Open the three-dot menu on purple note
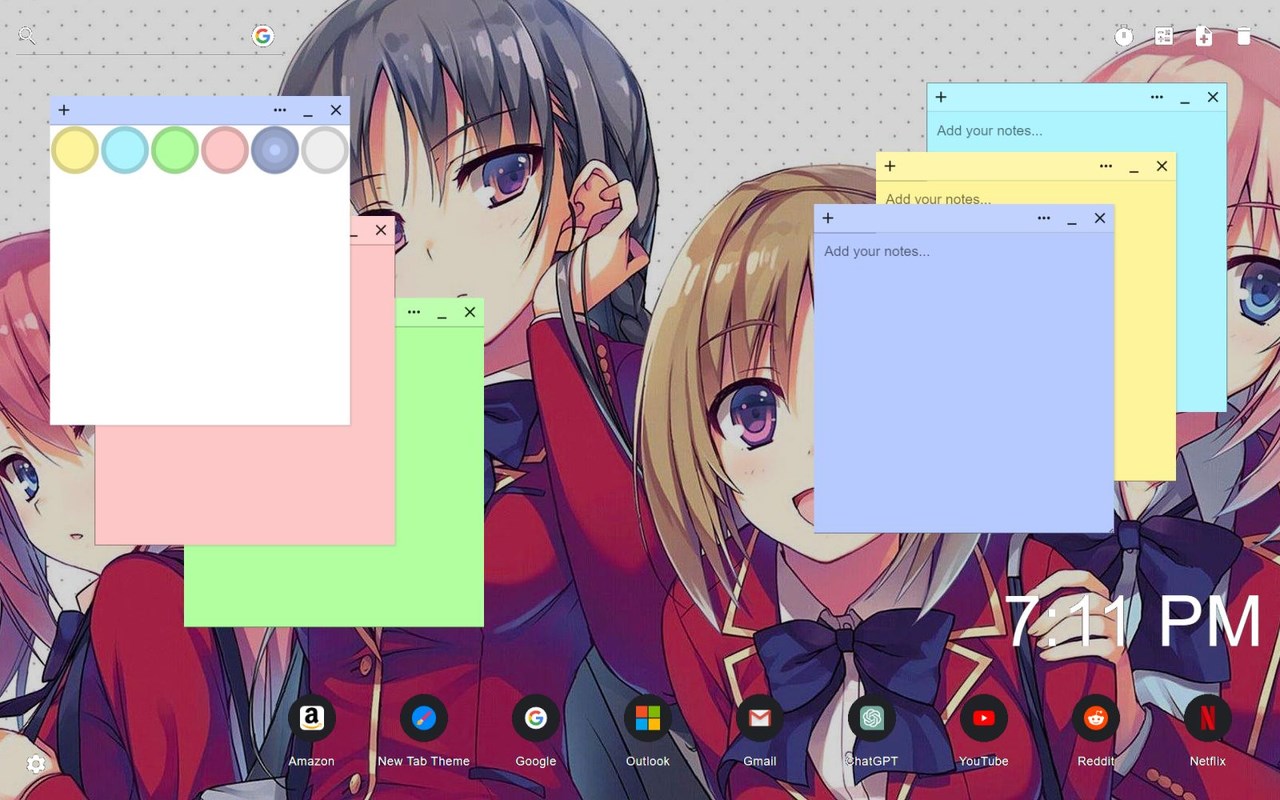The width and height of the screenshot is (1280, 800). point(1044,218)
